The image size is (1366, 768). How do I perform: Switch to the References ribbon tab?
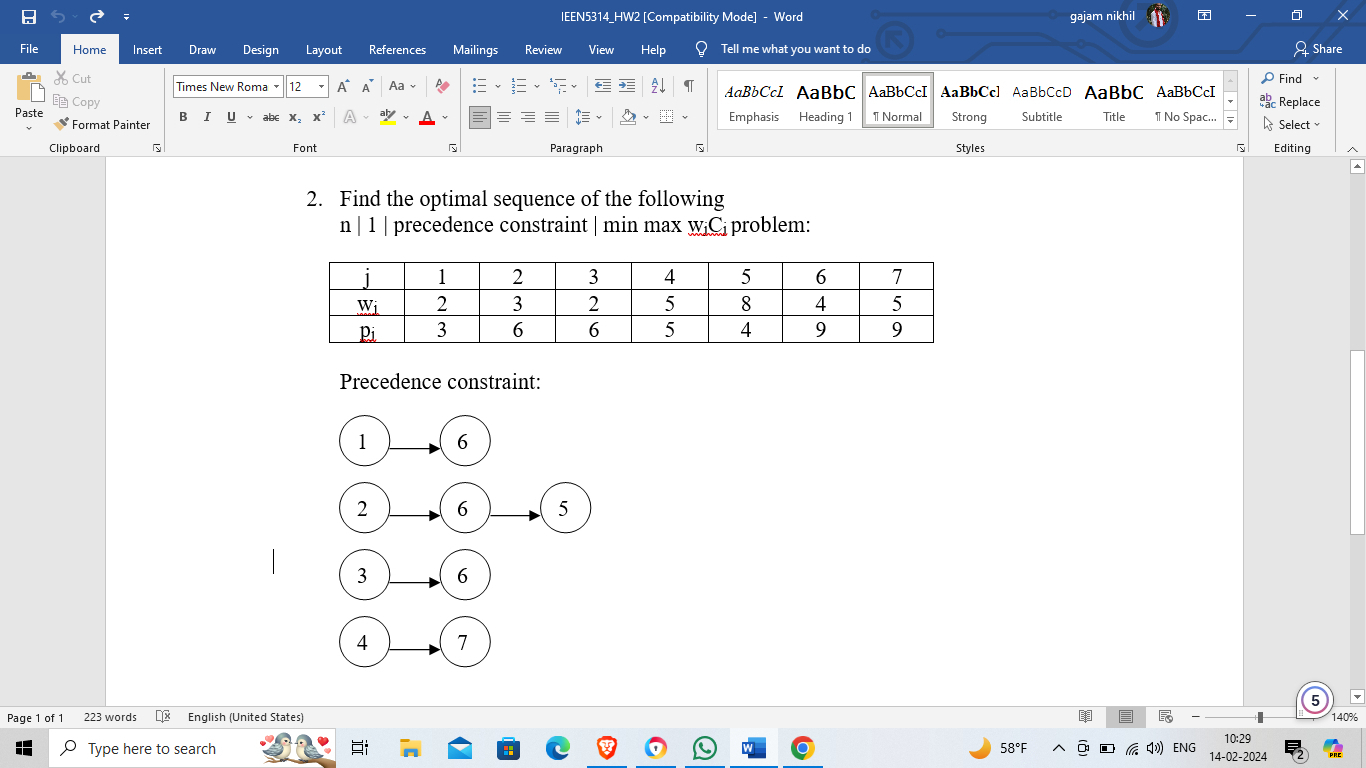397,49
